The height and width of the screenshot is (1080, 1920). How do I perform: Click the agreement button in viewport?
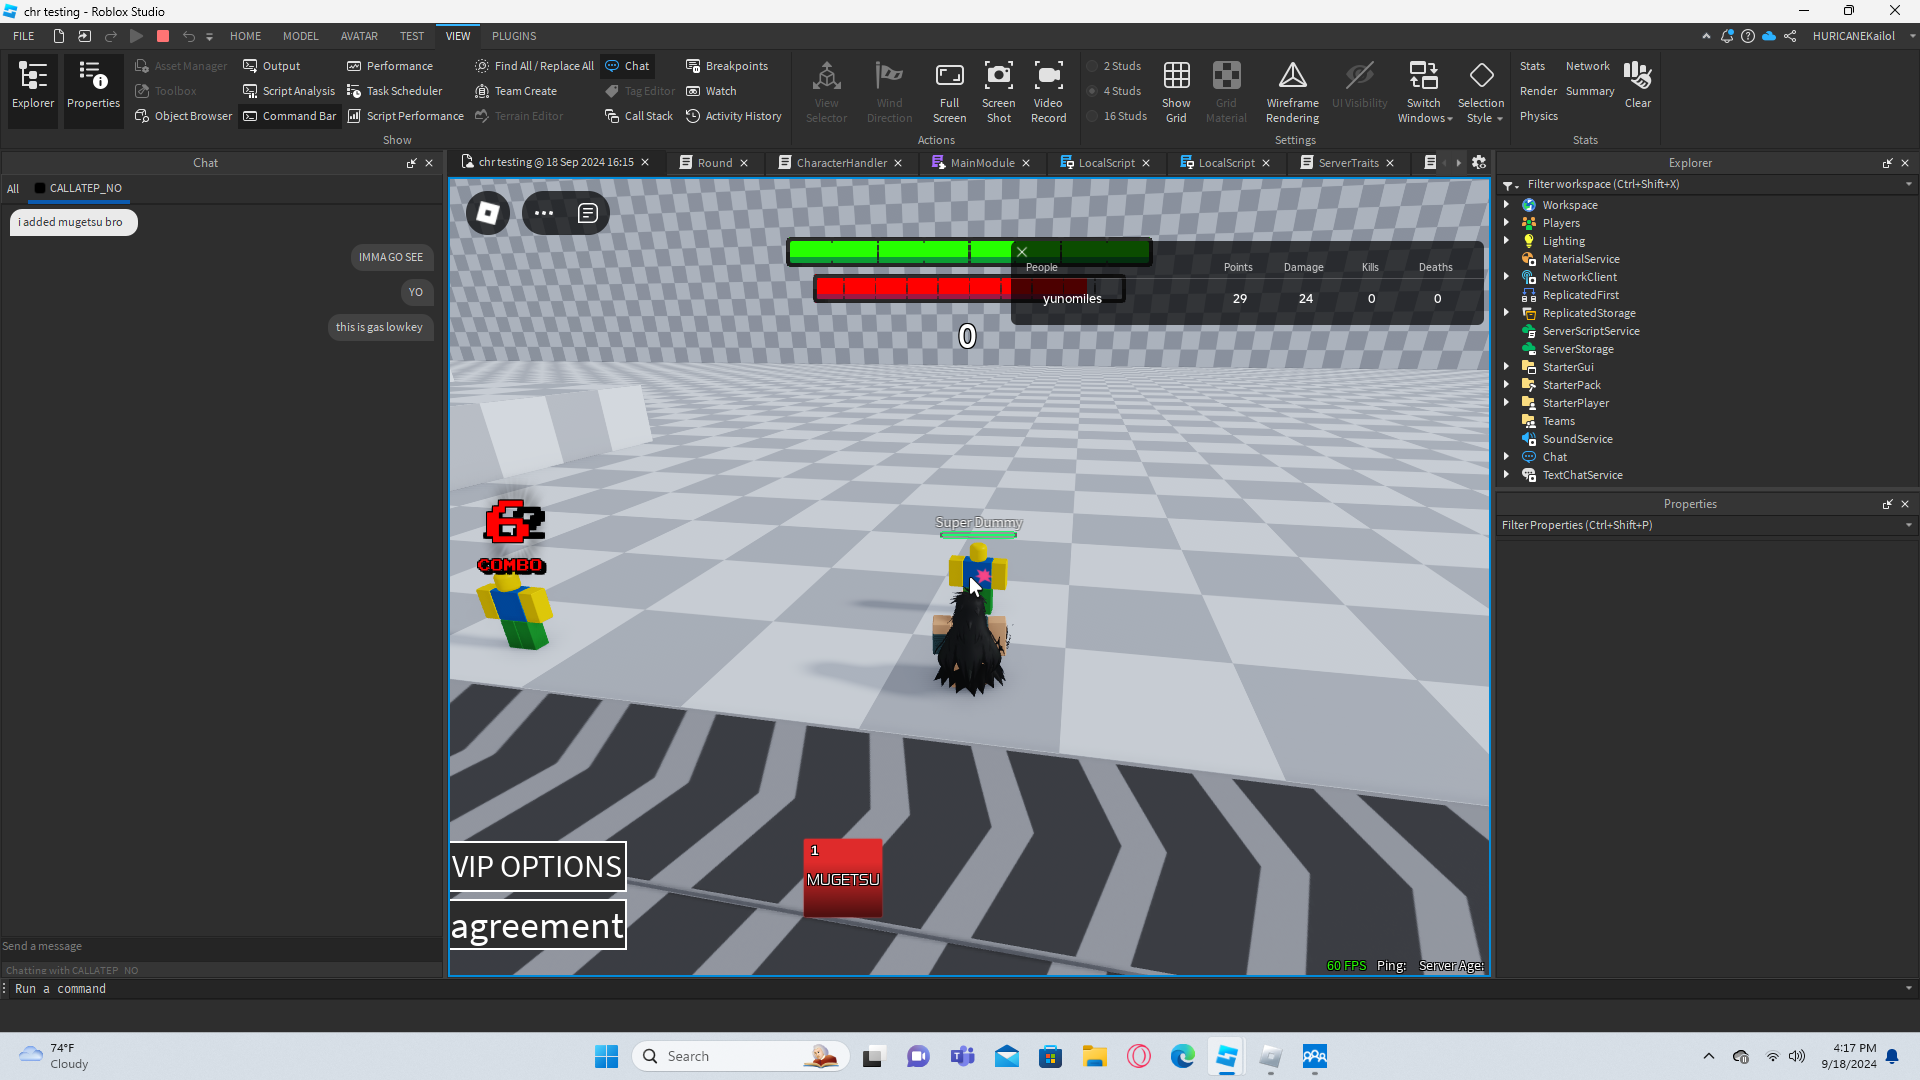click(538, 925)
